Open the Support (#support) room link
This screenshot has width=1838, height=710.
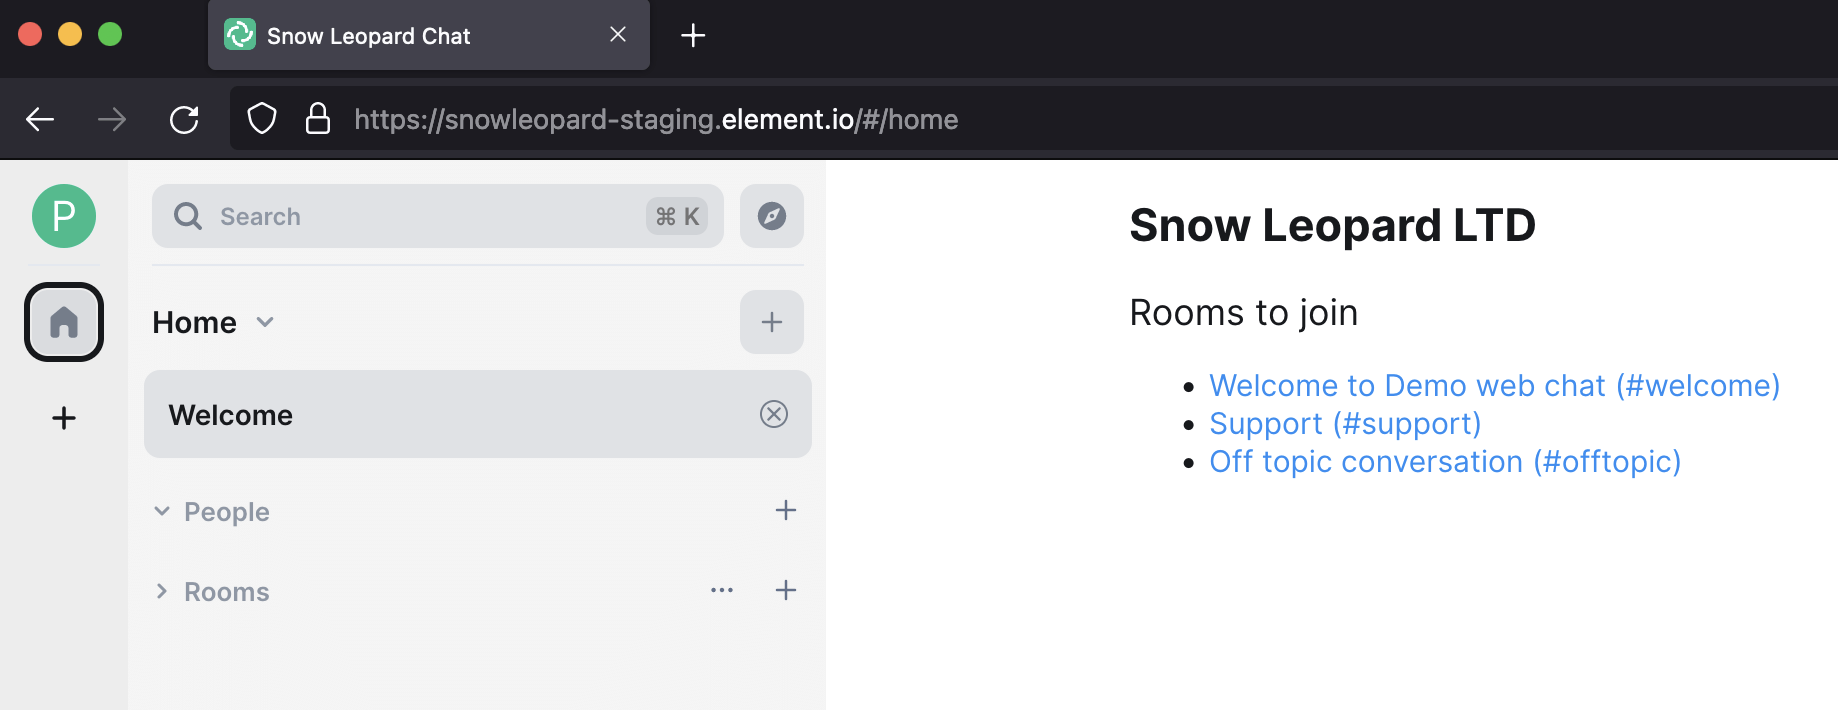coord(1345,423)
